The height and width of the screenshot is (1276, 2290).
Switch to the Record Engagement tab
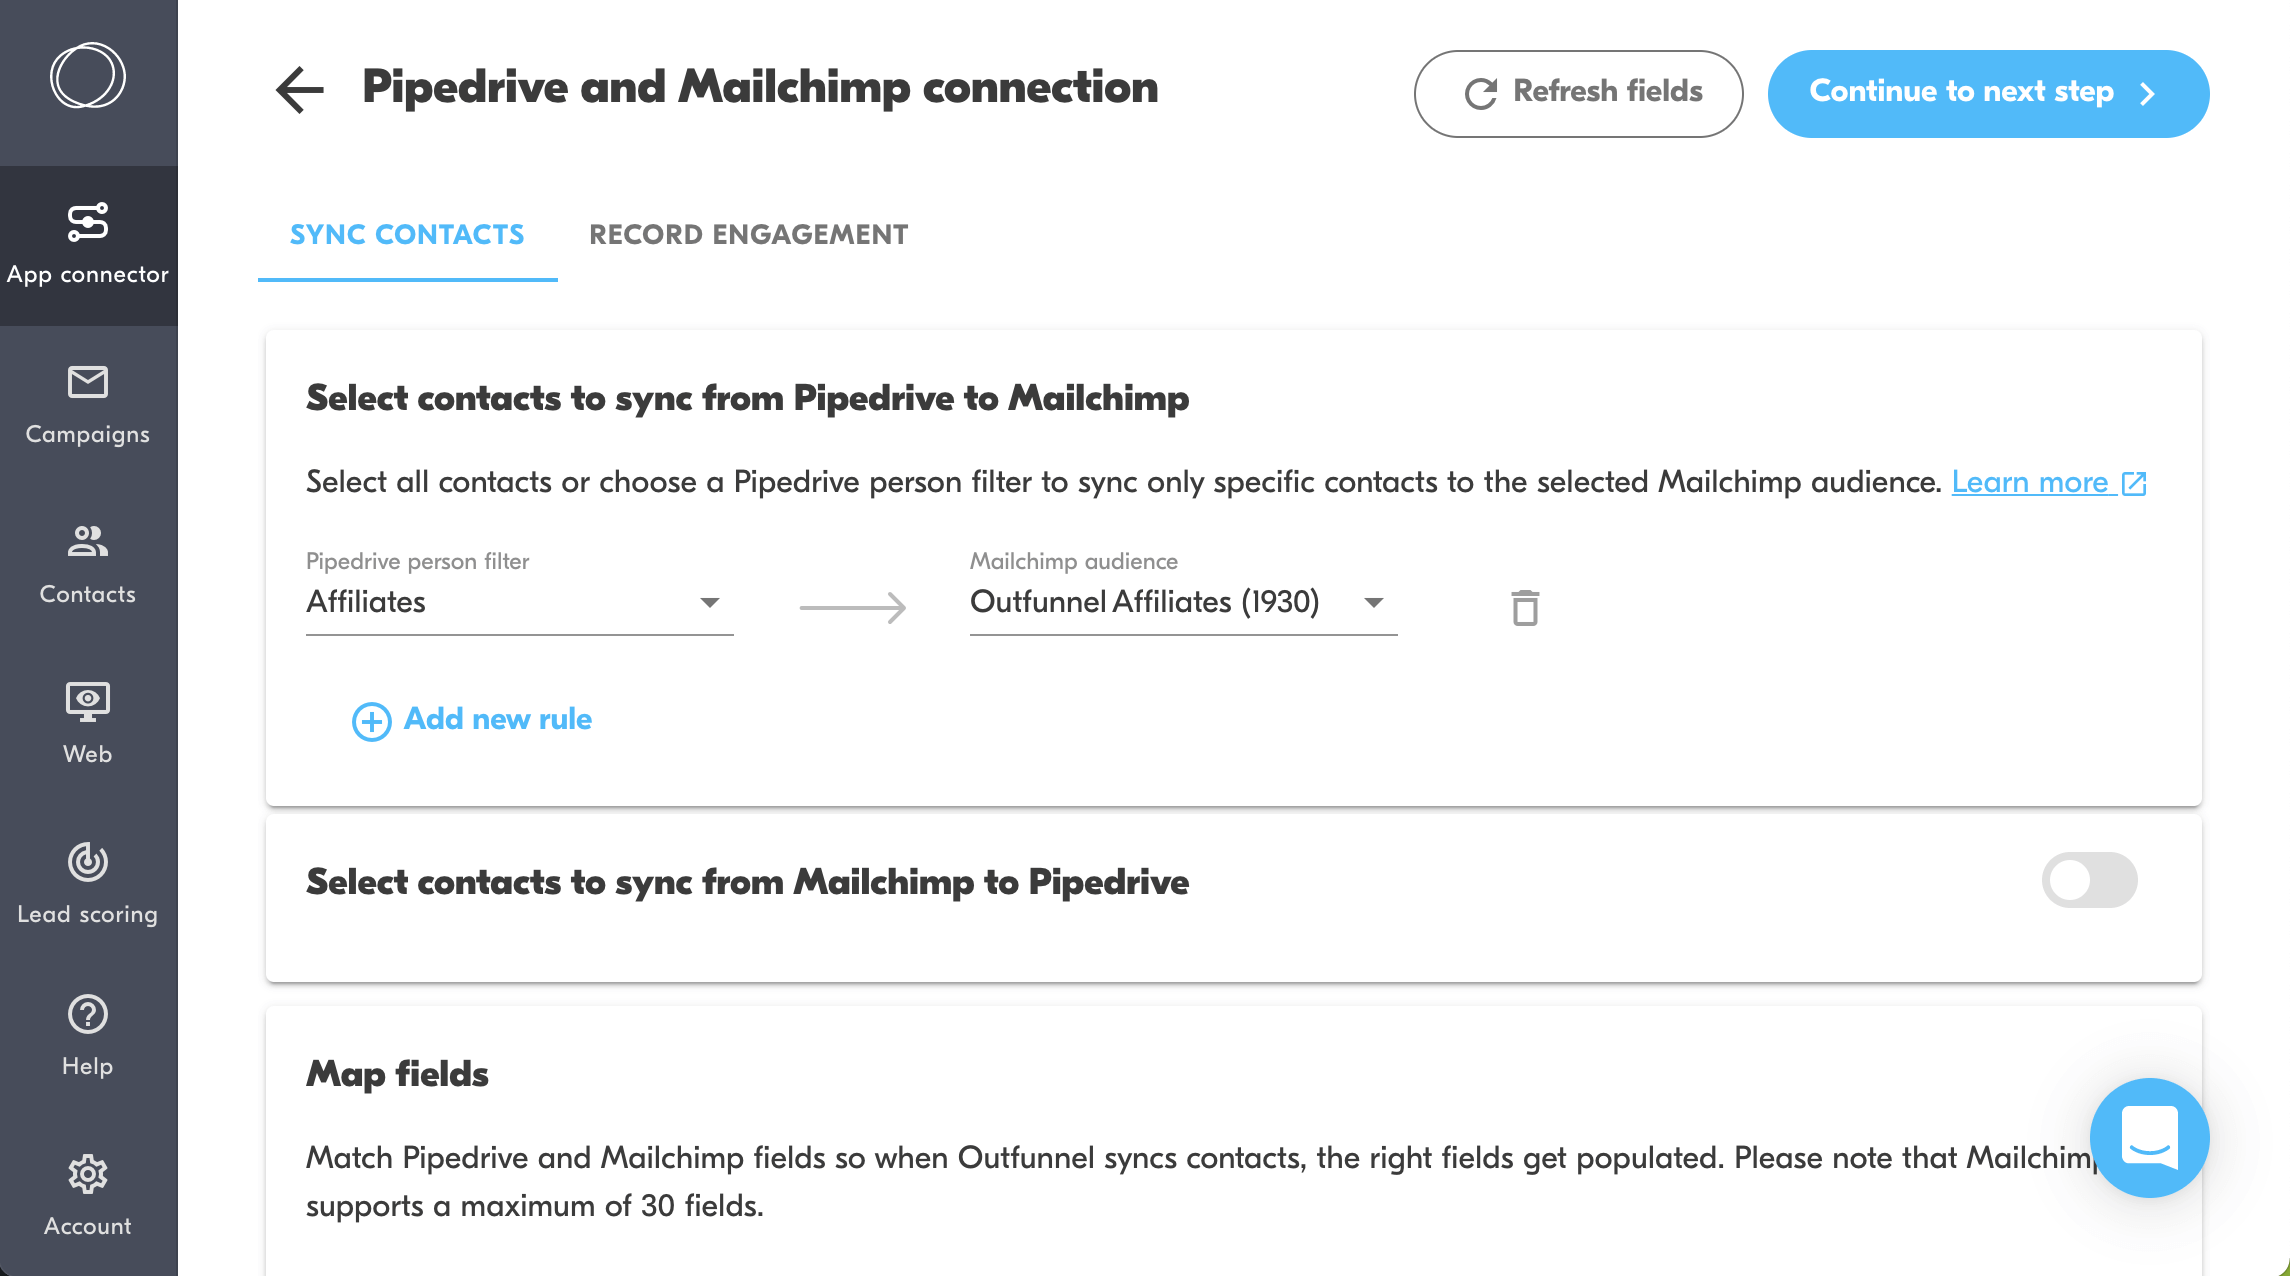tap(748, 237)
